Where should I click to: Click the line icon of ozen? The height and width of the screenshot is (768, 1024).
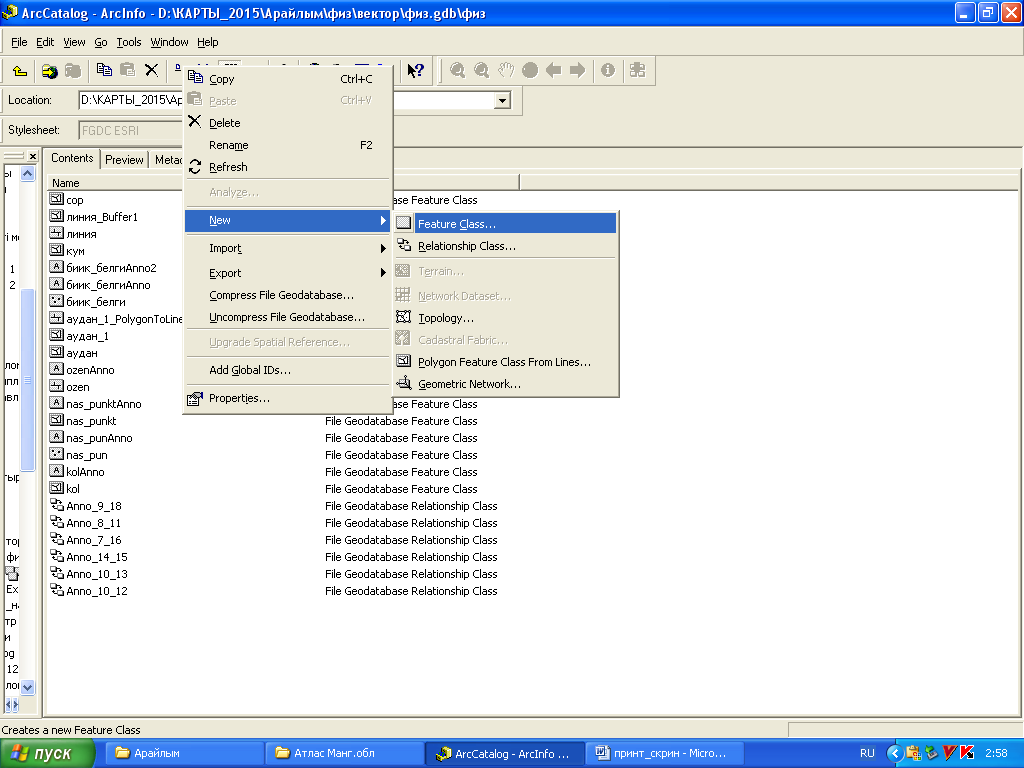[x=56, y=386]
